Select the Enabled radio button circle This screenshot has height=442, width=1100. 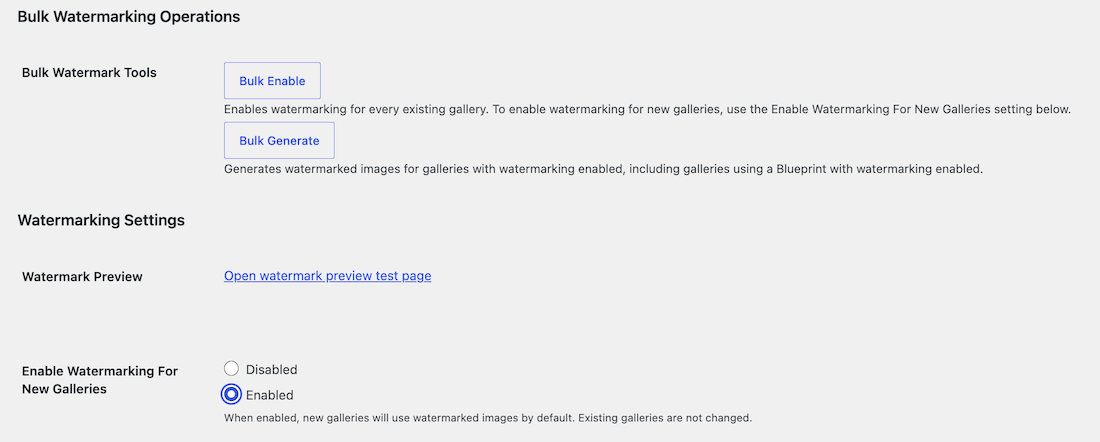230,394
